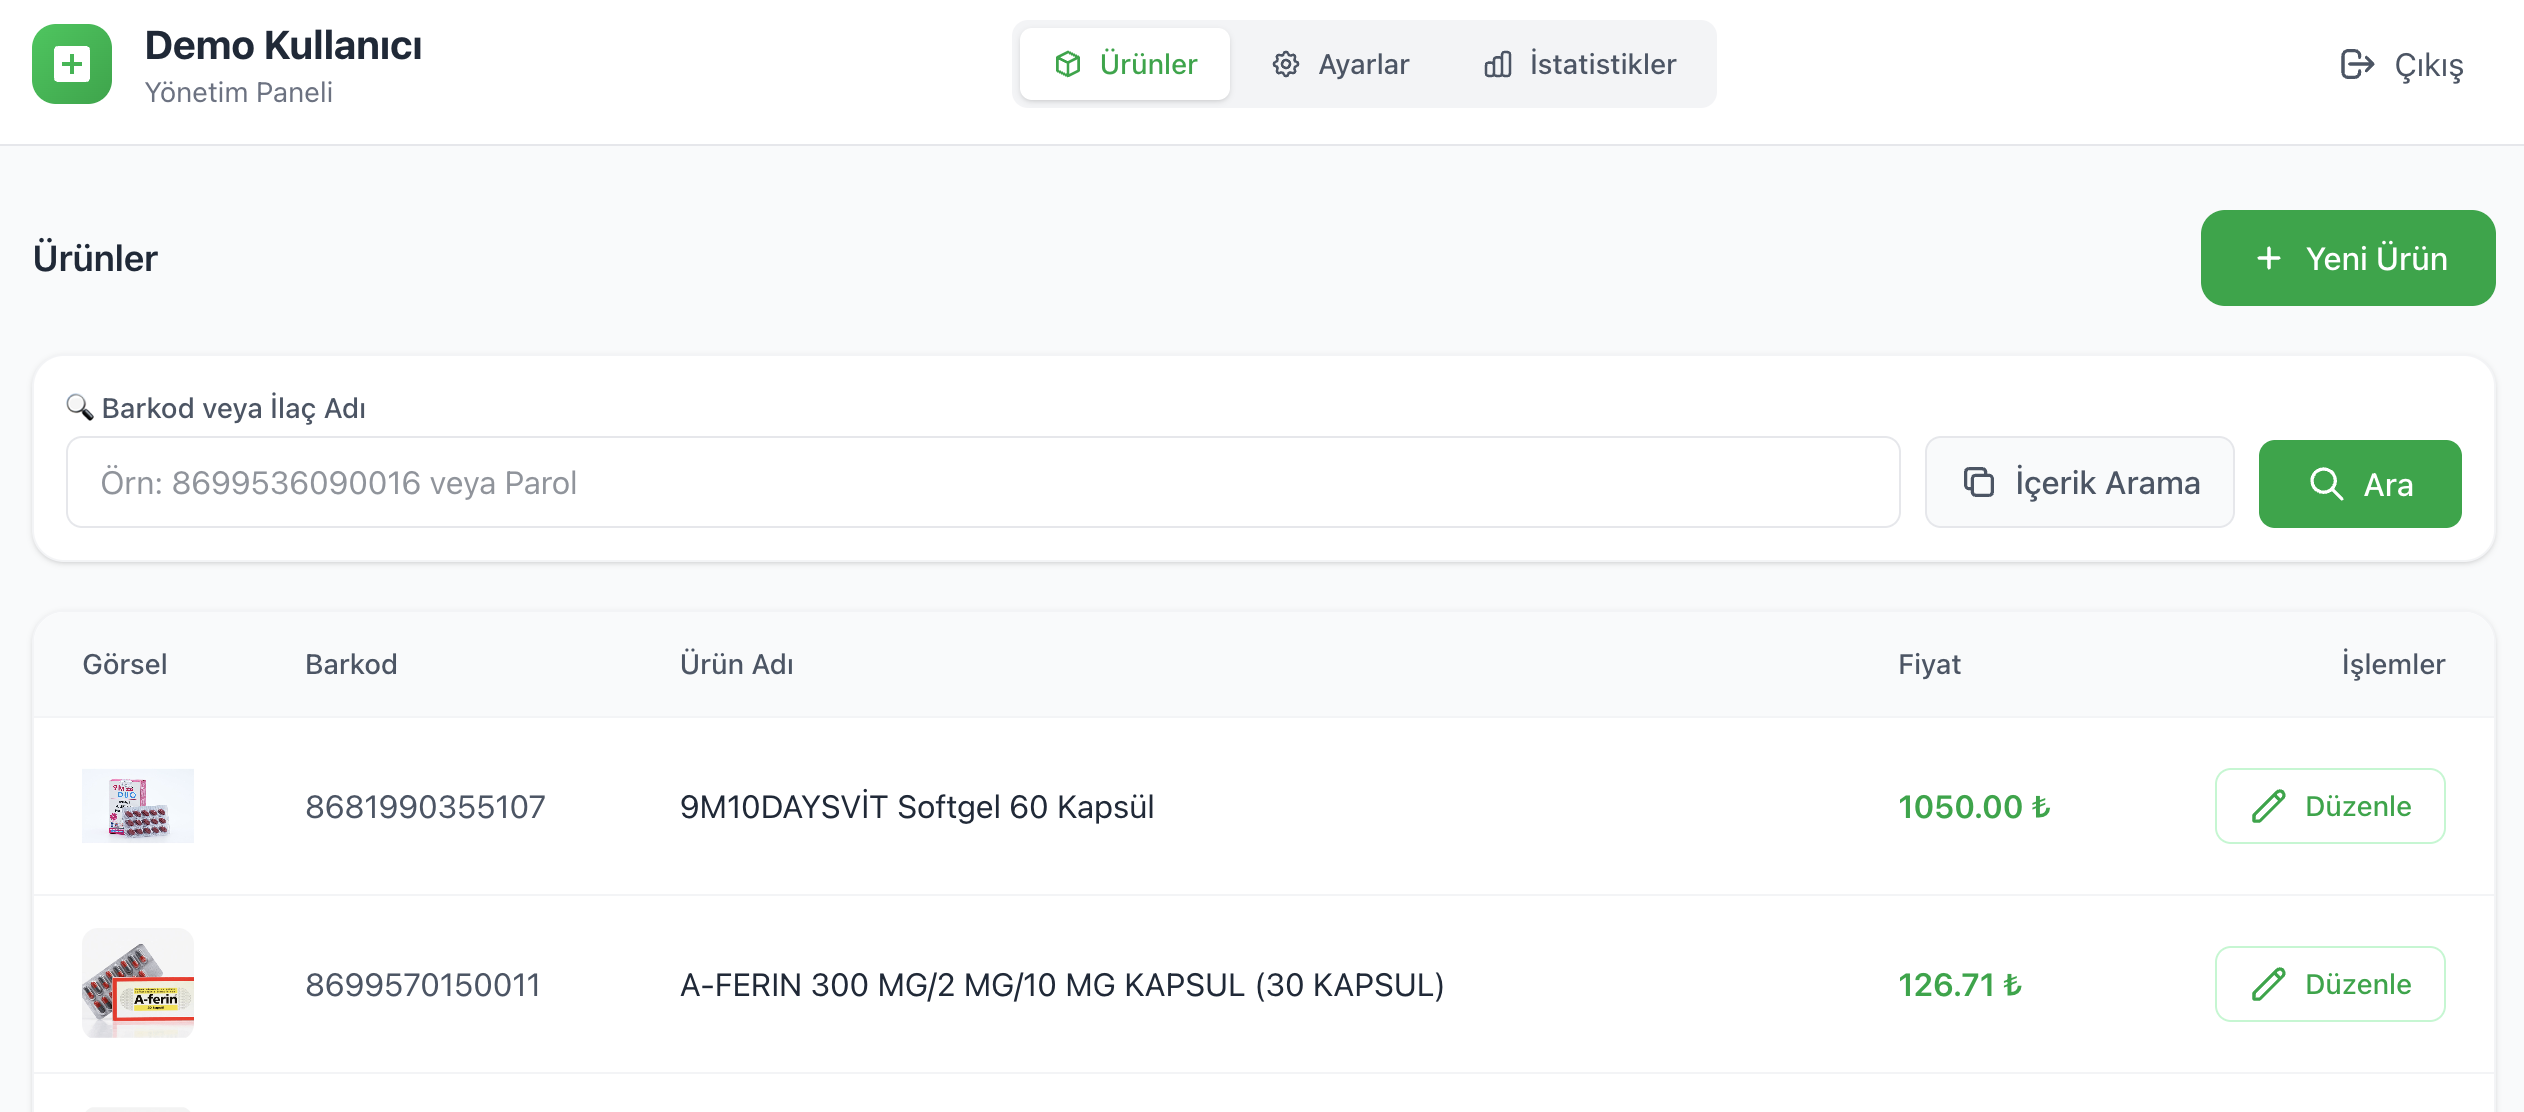Open the İstatistikler tab

[x=1580, y=64]
